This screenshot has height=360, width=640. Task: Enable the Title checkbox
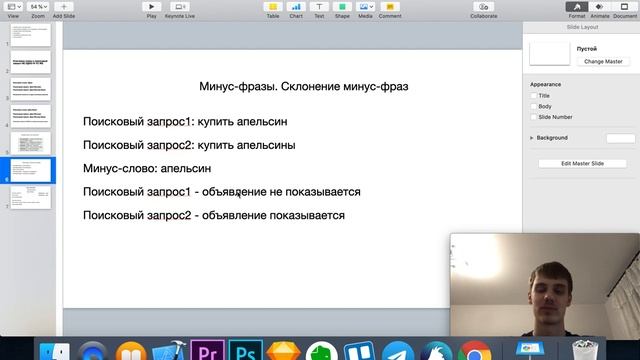click(533, 96)
